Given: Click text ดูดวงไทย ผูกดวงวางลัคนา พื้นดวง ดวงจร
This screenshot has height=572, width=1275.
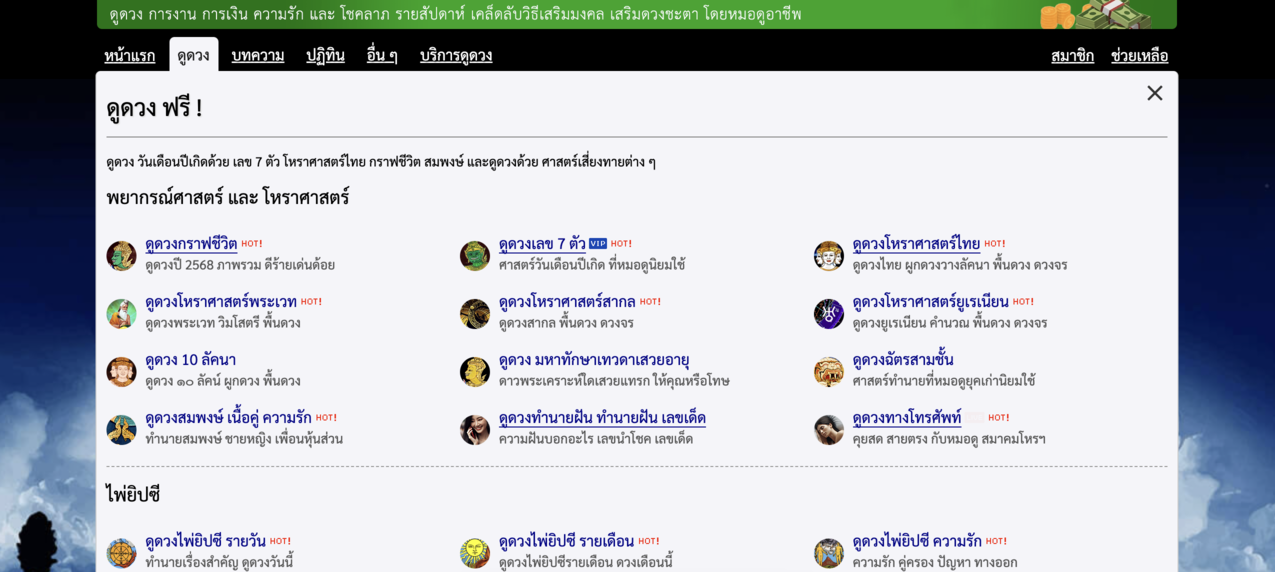Looking at the screenshot, I should coord(960,265).
